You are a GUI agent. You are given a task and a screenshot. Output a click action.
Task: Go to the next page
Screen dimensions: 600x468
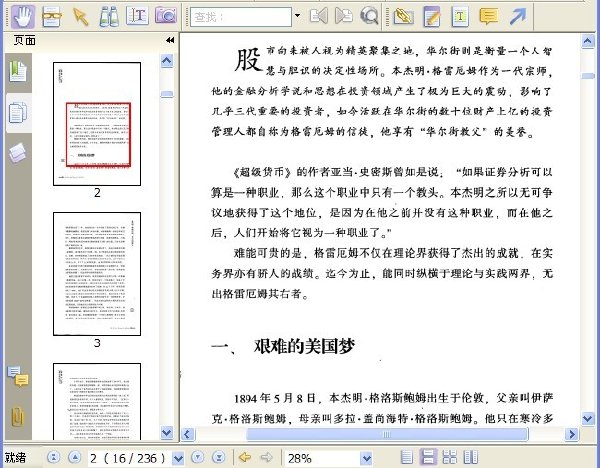click(198, 457)
